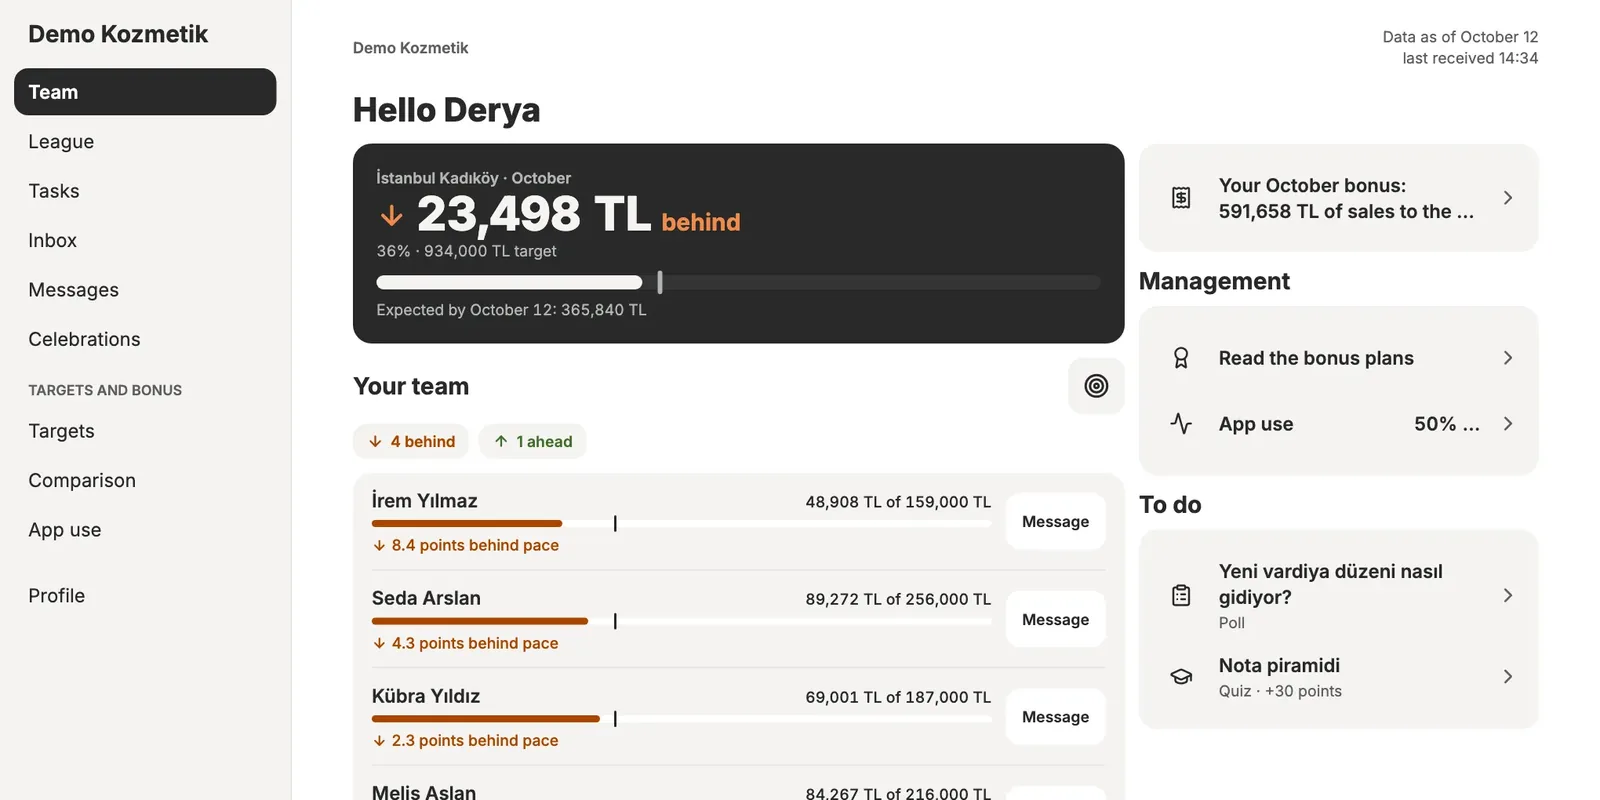Image resolution: width=1600 pixels, height=800 pixels.
Task: Open App use in the sidebar
Action: tap(145, 530)
